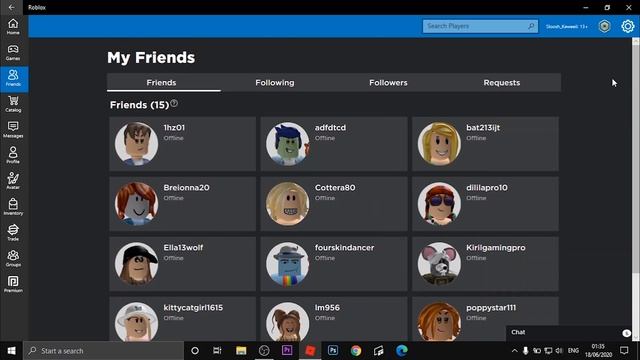Image resolution: width=640 pixels, height=360 pixels.
Task: Open fourskindancer's avatar thumbnail
Action: (288, 264)
